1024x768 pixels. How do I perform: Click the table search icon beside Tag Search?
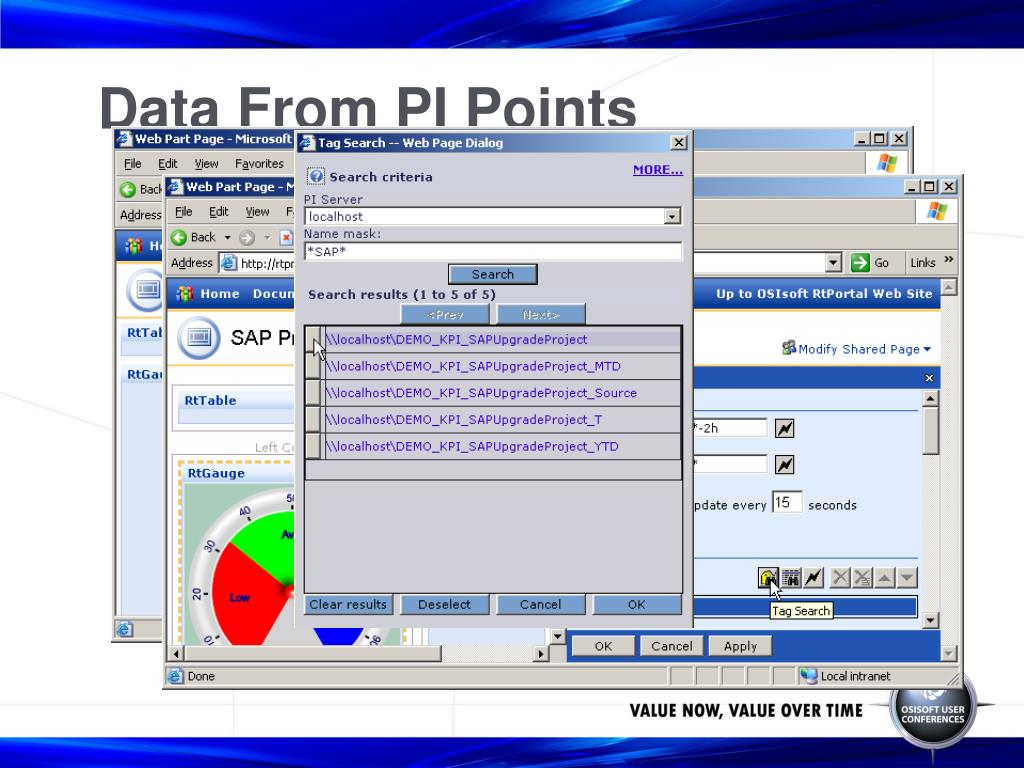point(790,577)
